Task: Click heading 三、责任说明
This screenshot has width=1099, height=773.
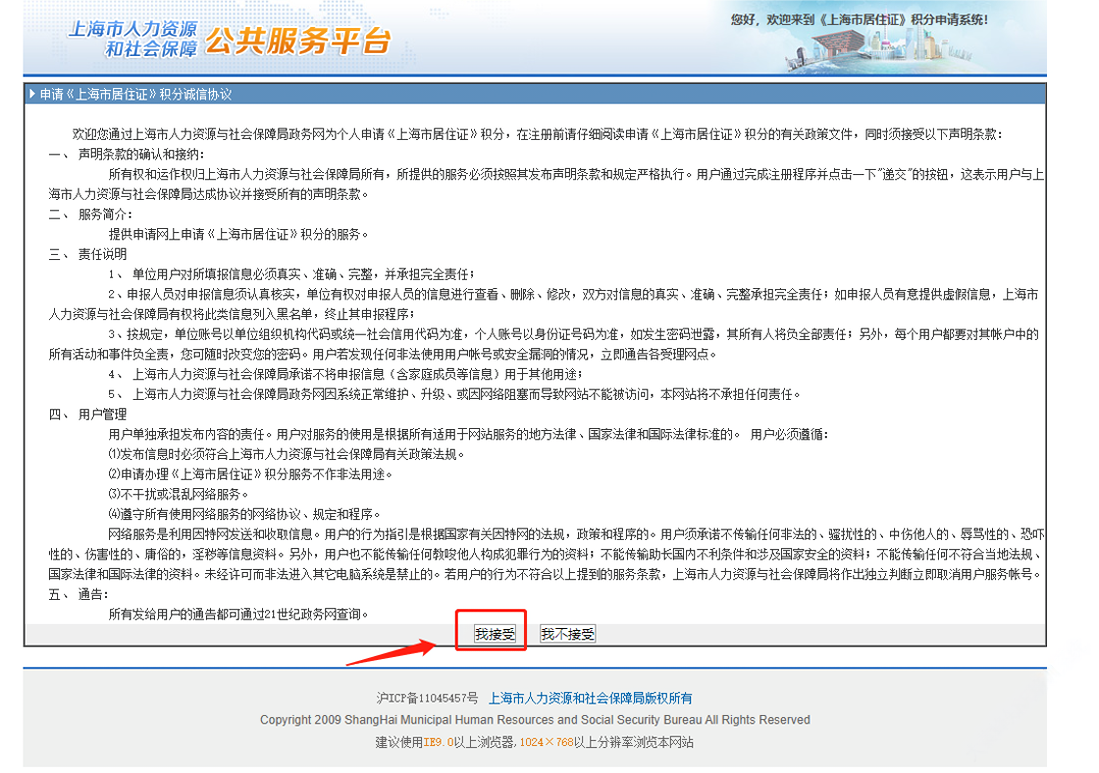Action: pos(88,254)
